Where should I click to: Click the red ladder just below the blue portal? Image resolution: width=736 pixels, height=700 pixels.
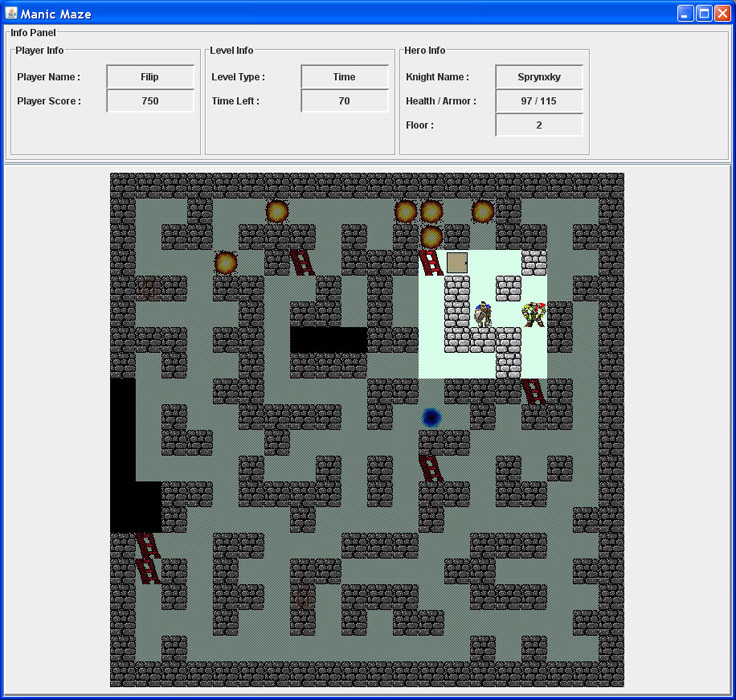point(431,469)
